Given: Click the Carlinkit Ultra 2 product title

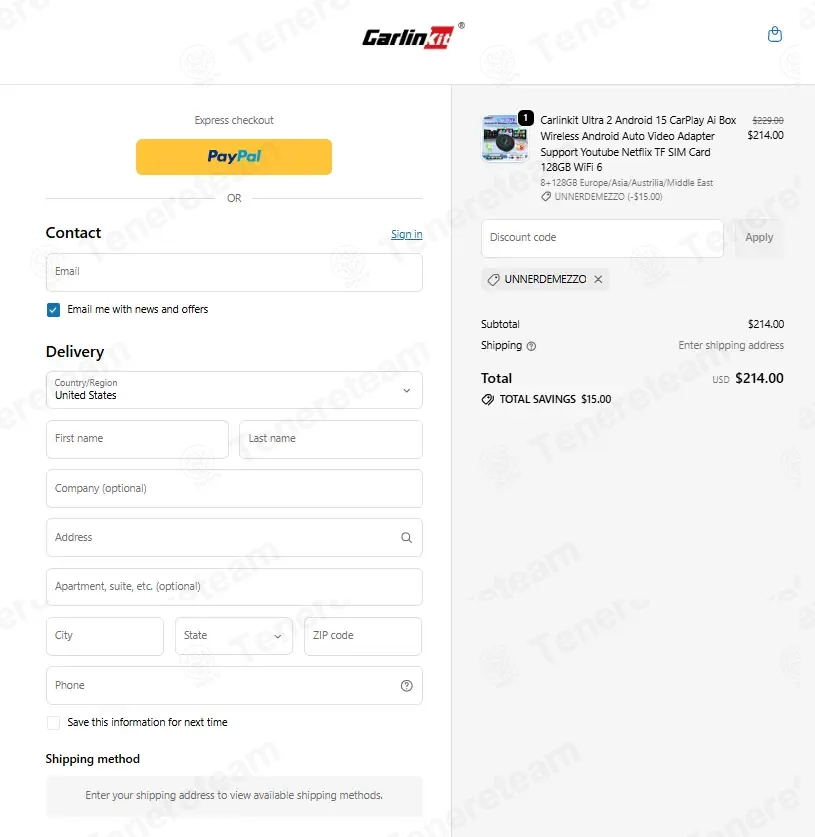Looking at the screenshot, I should (x=638, y=144).
